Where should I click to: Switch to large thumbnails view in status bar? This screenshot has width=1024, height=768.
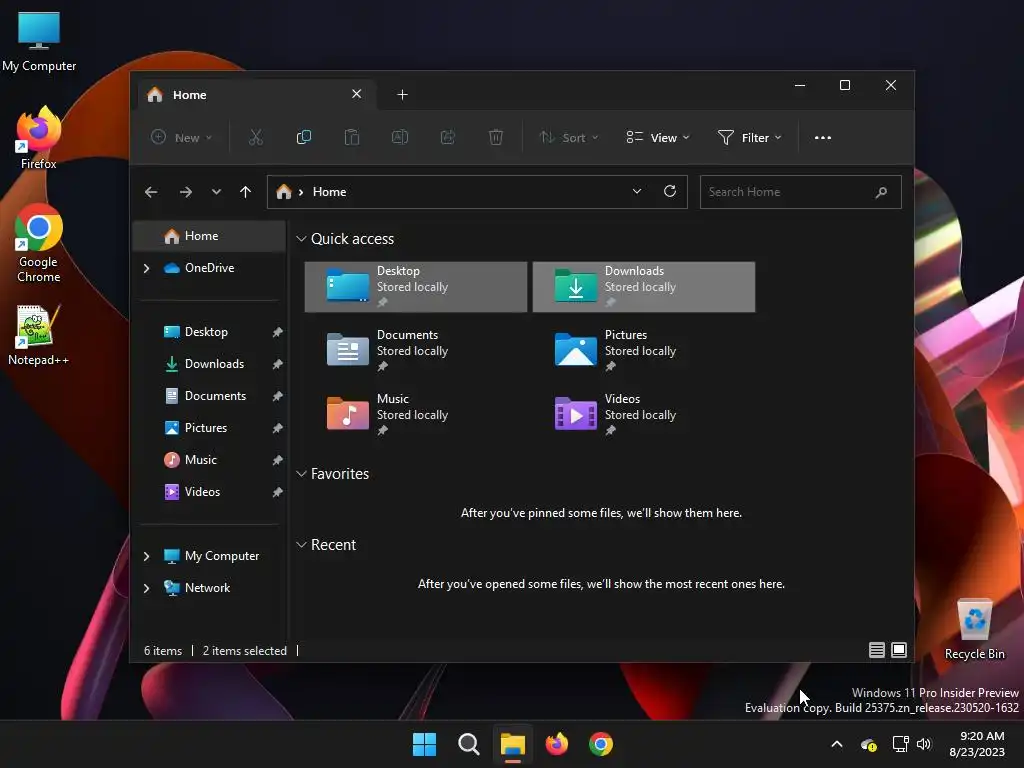(899, 650)
